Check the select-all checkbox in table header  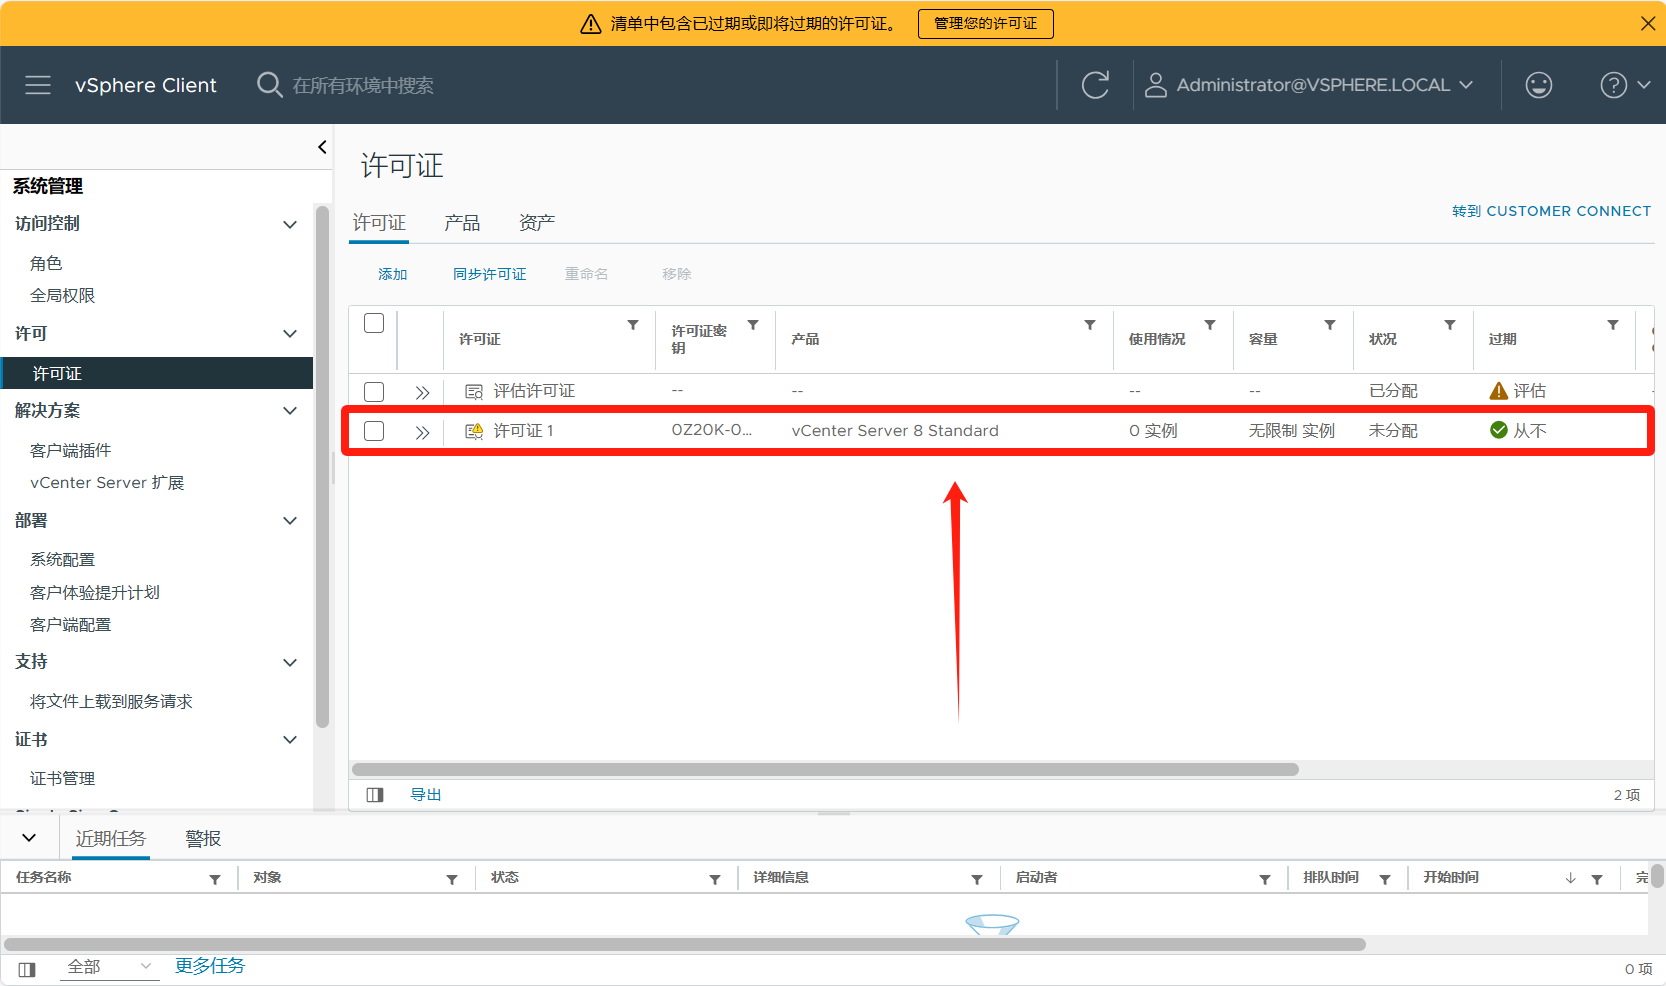click(374, 323)
